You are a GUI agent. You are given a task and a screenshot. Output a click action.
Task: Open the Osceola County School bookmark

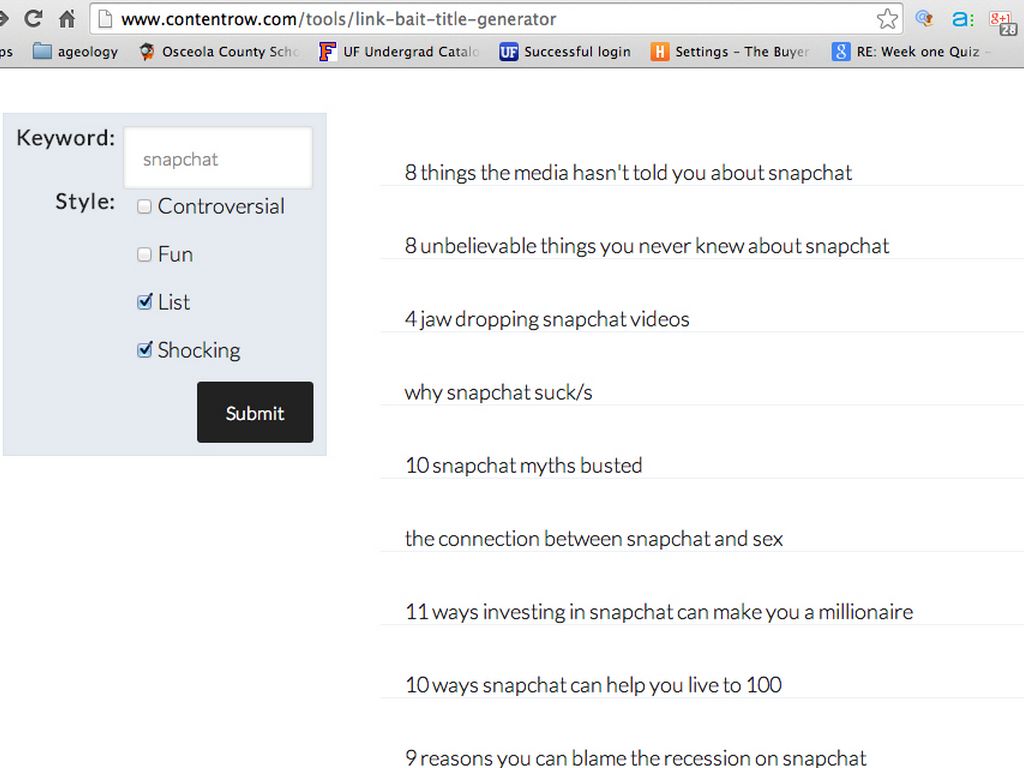point(219,52)
